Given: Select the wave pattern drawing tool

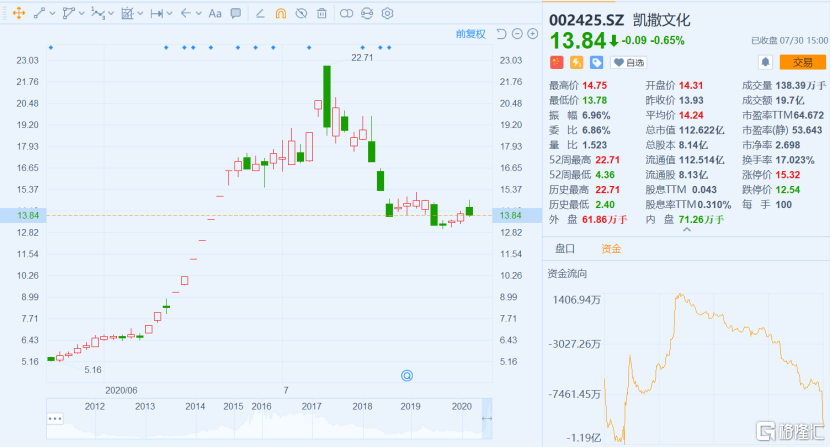Looking at the screenshot, I should click(98, 13).
